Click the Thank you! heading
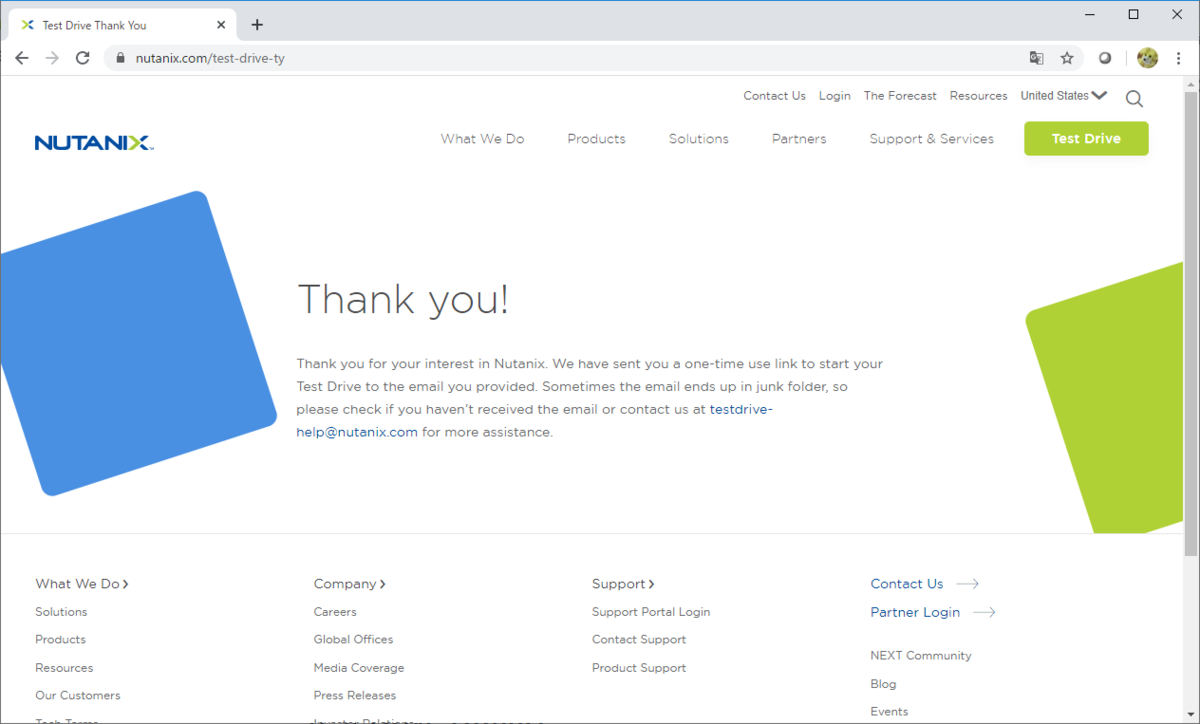Image resolution: width=1200 pixels, height=724 pixels. 403,299
